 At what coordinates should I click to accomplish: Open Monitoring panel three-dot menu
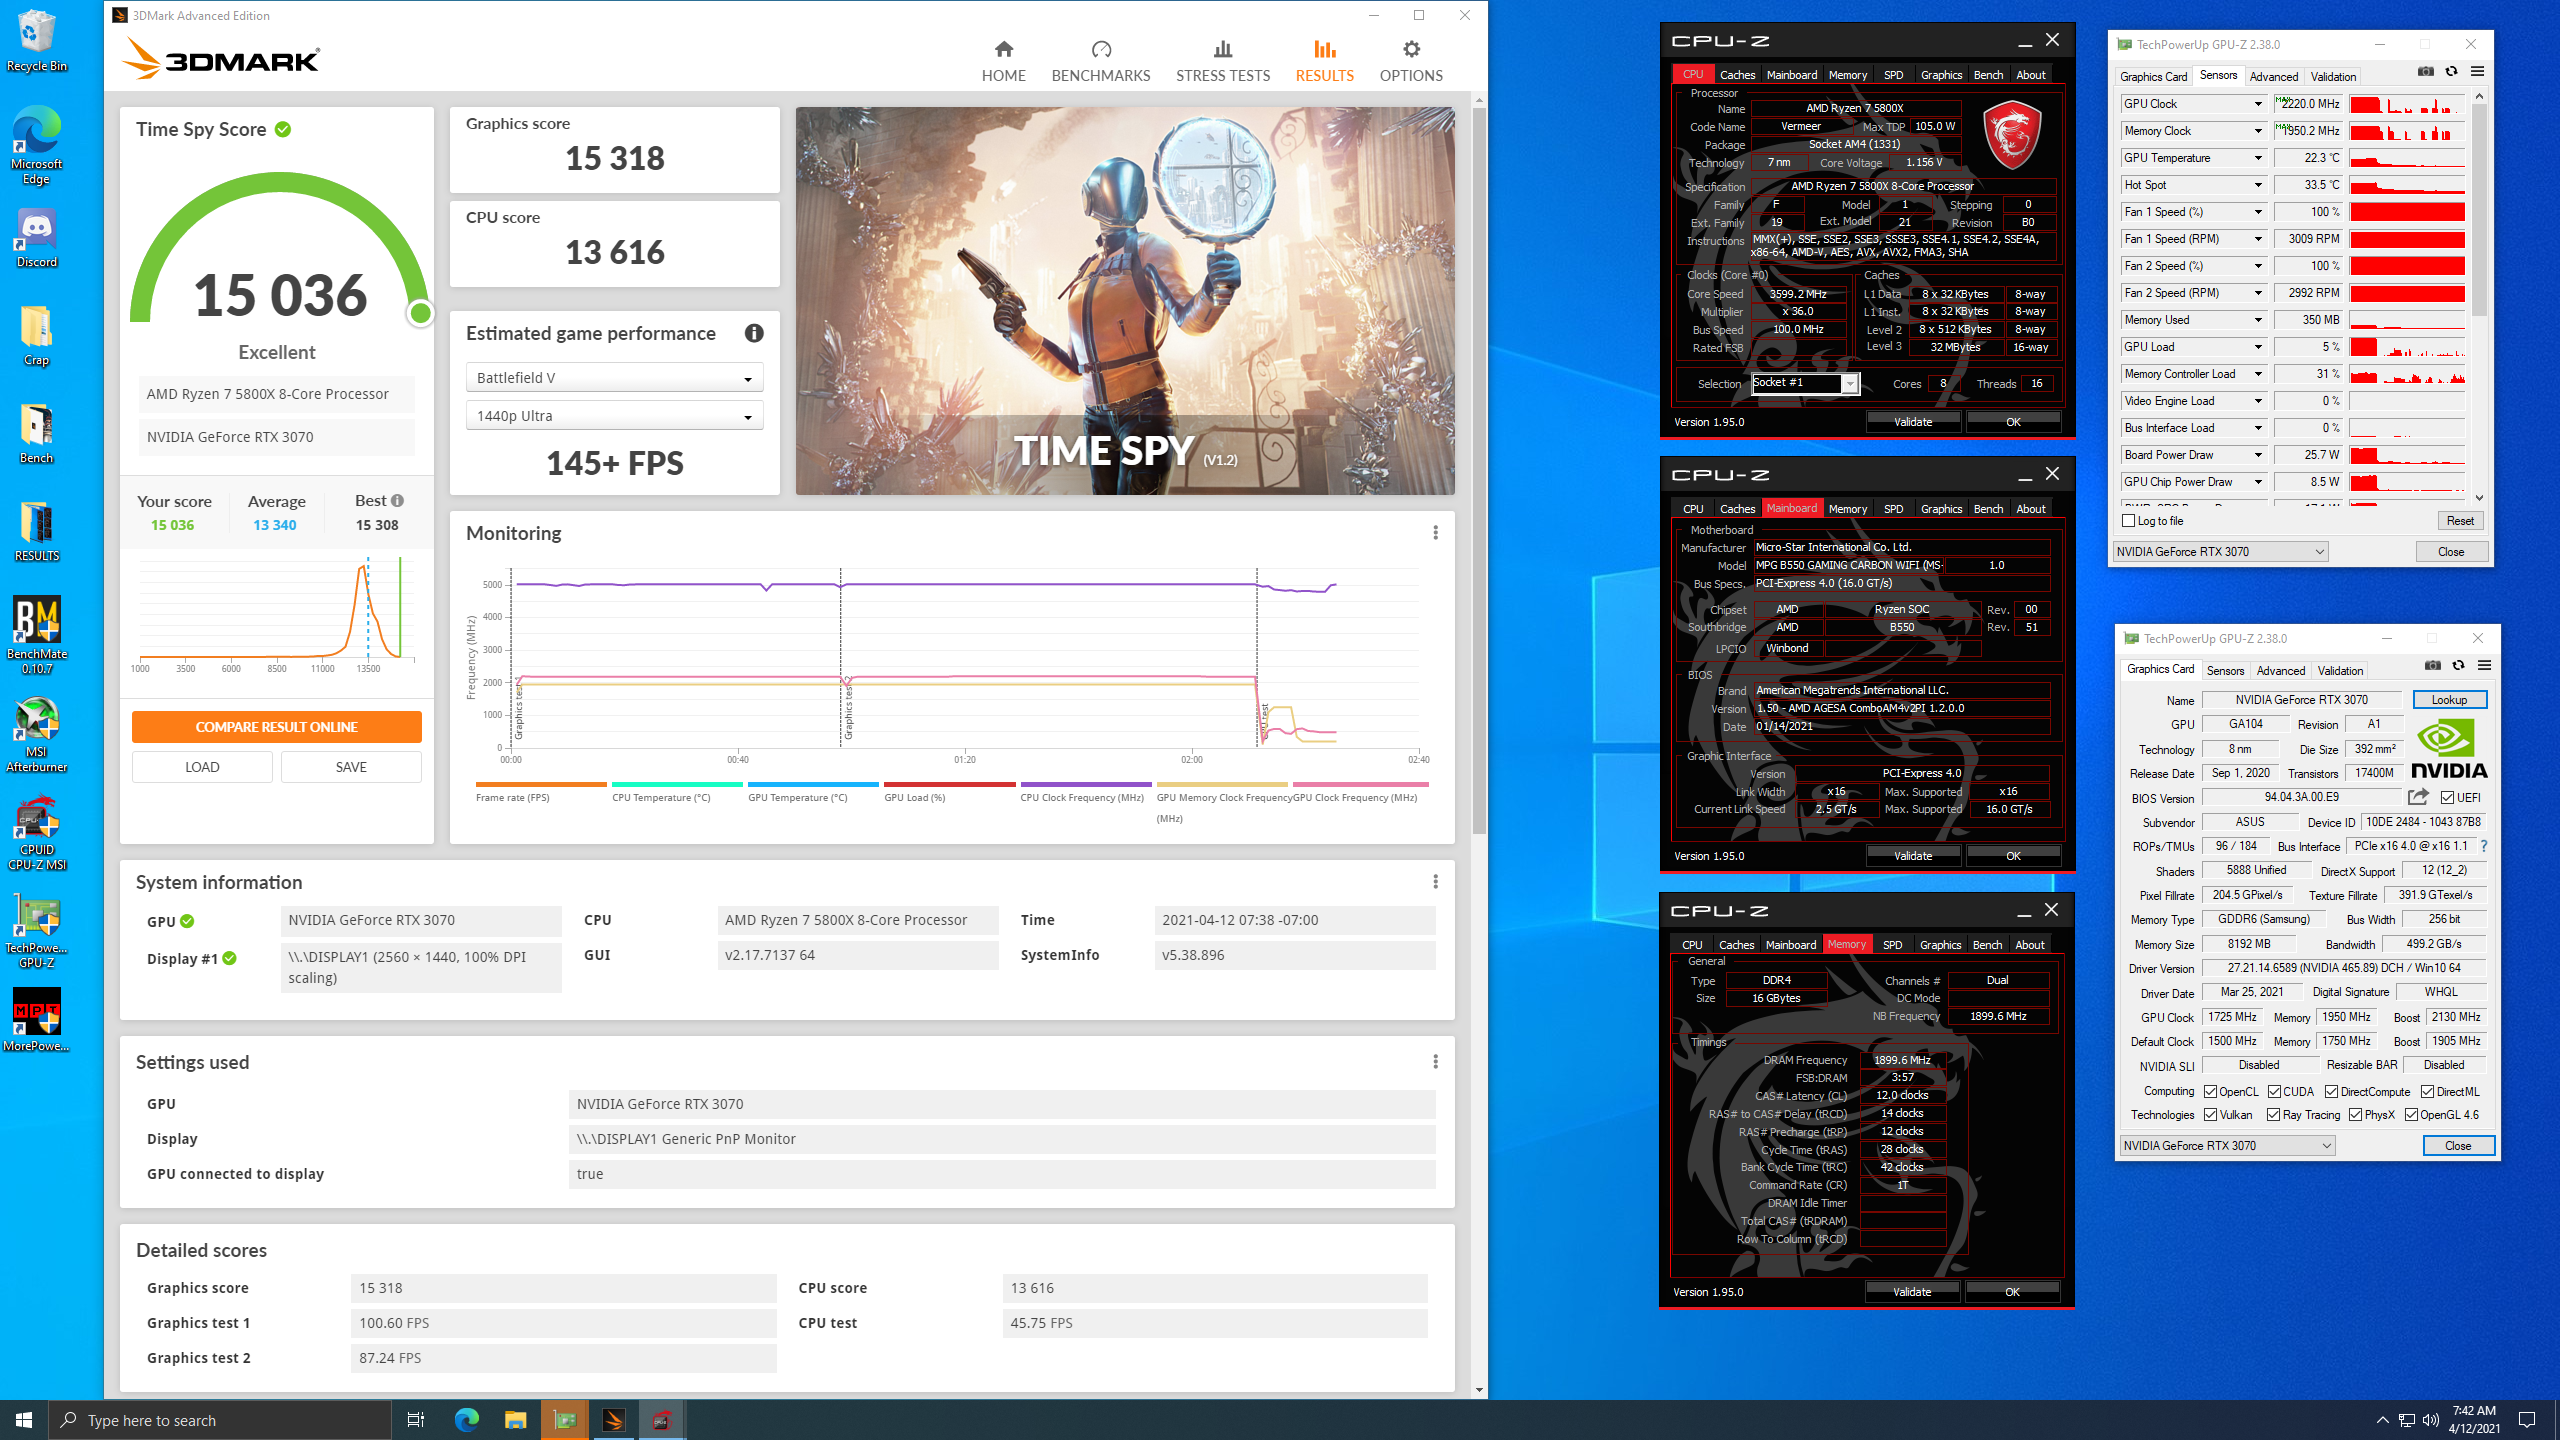(1435, 533)
